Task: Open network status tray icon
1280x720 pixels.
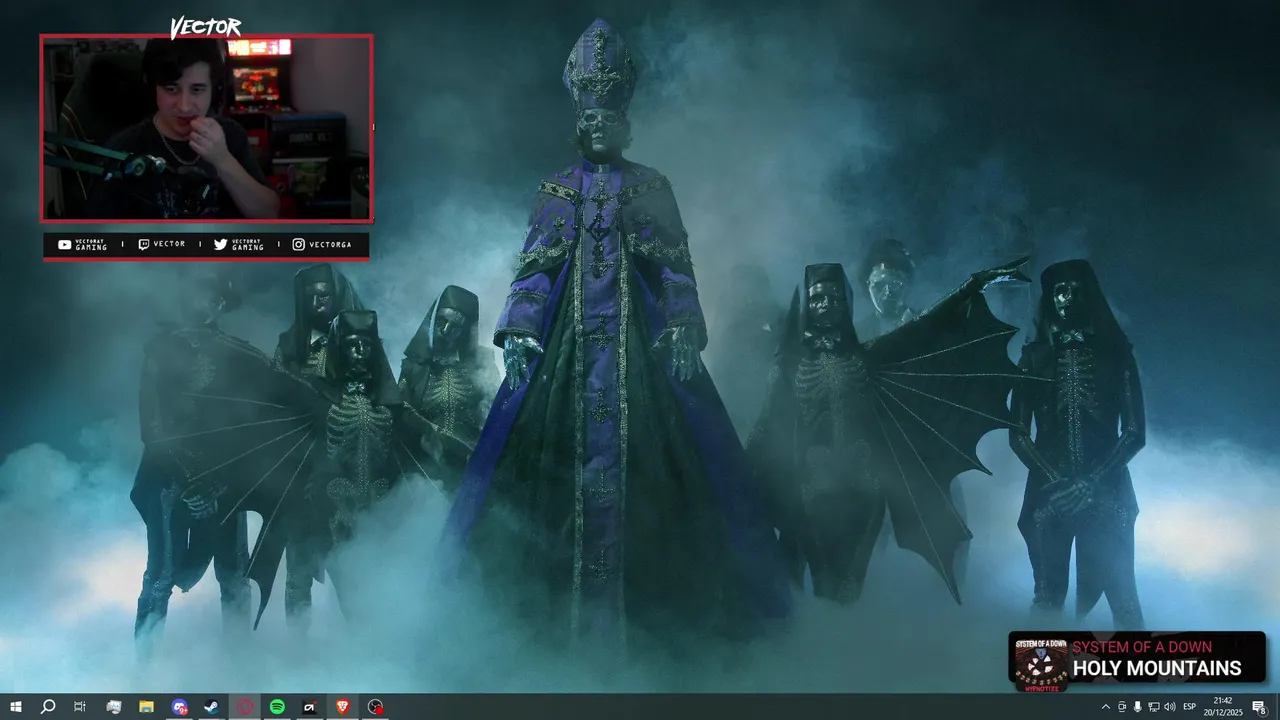Action: point(1154,707)
